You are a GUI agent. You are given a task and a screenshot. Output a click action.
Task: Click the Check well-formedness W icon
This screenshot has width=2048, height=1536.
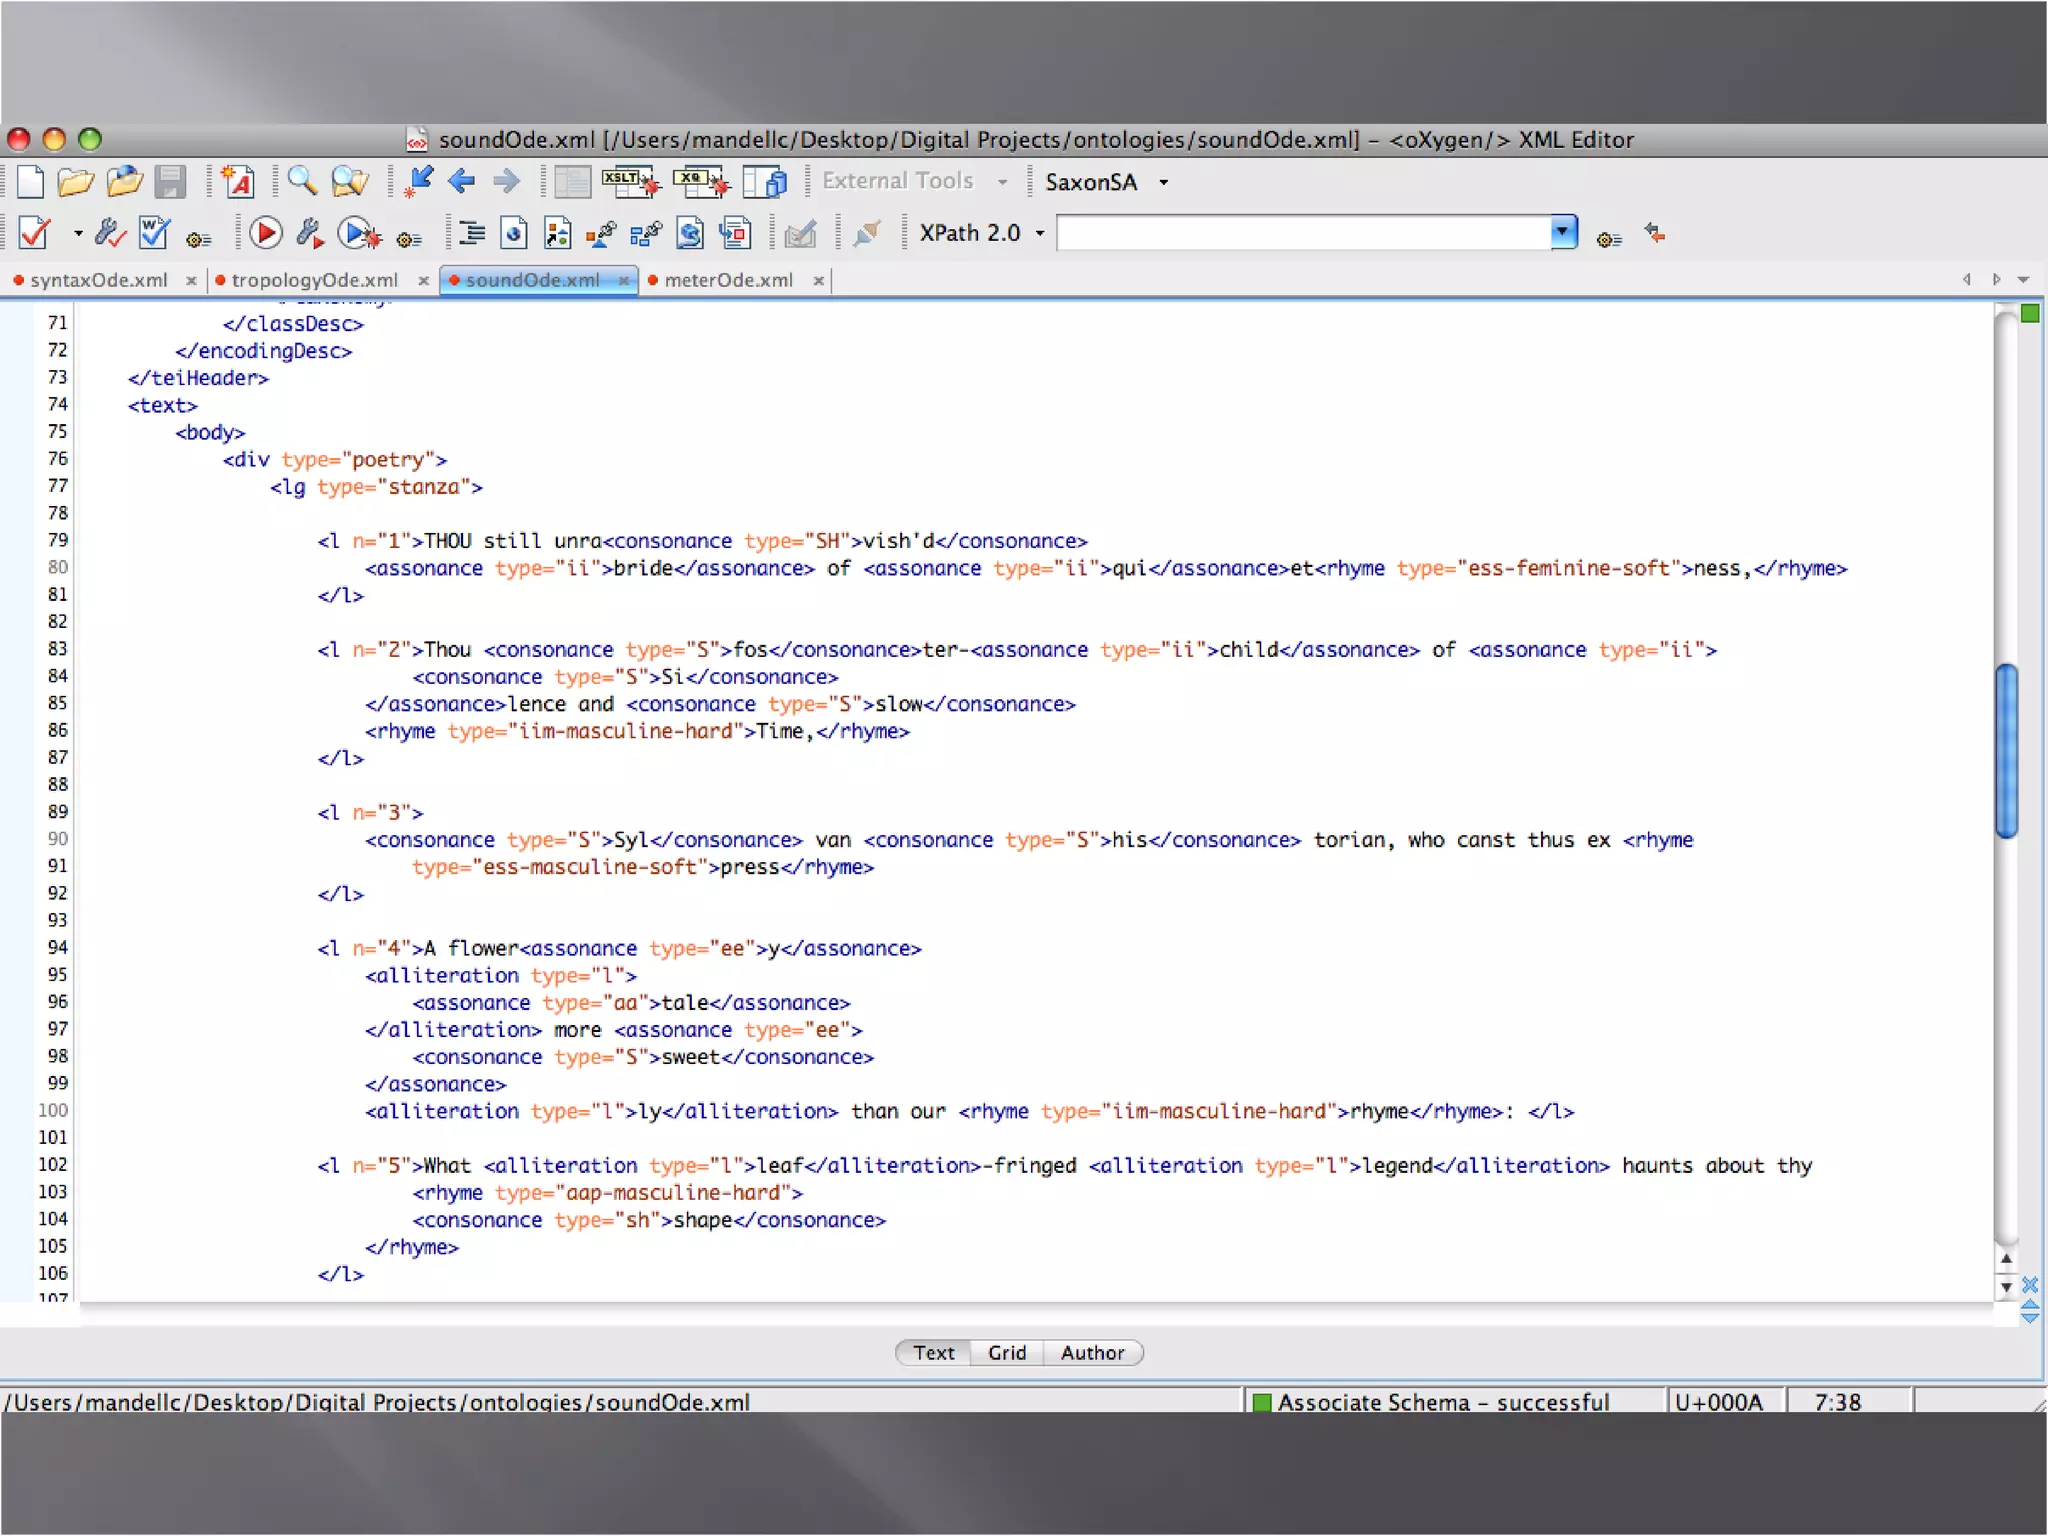click(154, 234)
